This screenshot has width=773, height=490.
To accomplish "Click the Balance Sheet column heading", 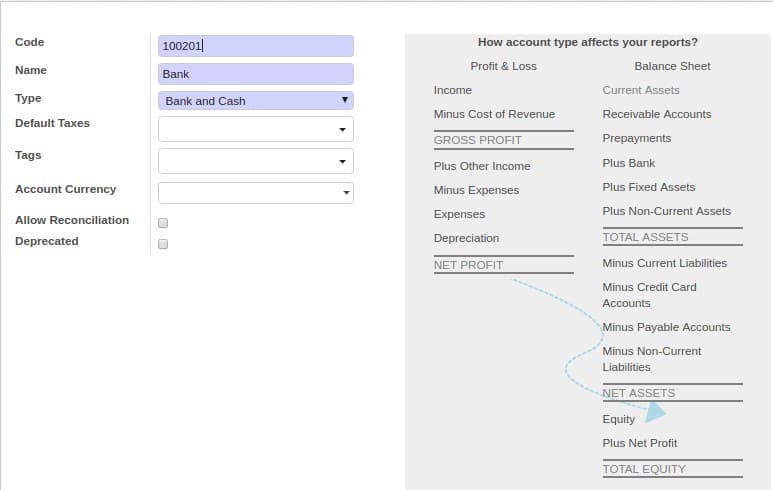I will tap(672, 66).
